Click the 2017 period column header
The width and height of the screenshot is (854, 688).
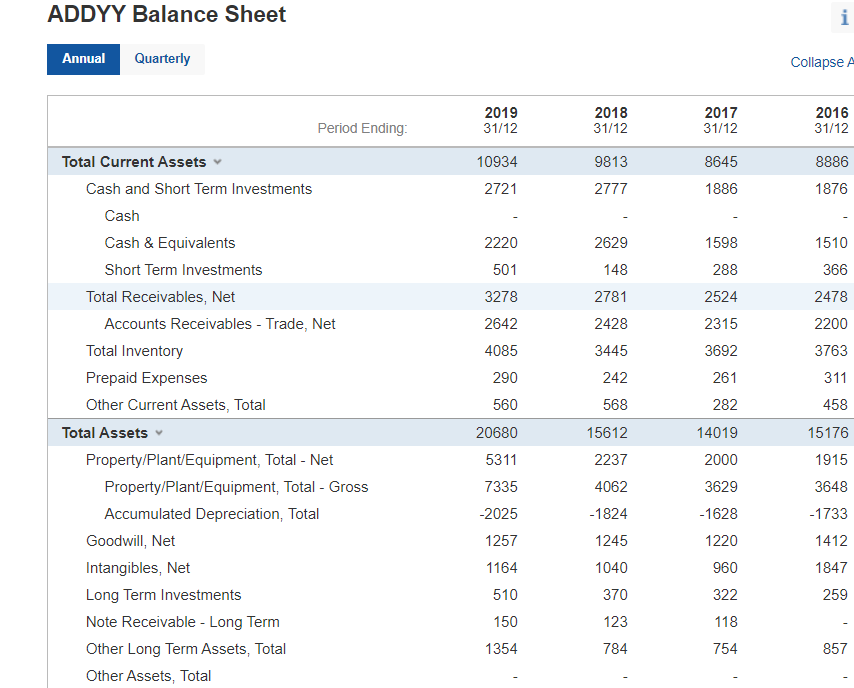(721, 120)
